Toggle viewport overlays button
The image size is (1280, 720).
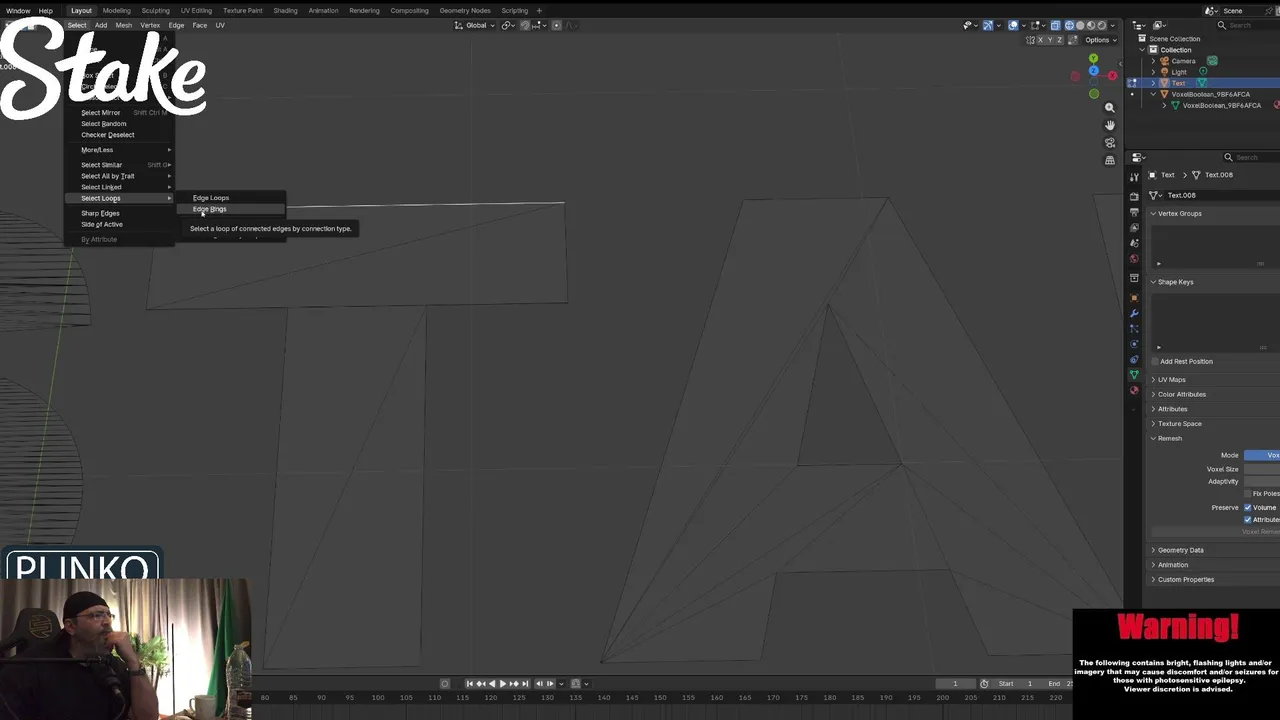point(1013,25)
